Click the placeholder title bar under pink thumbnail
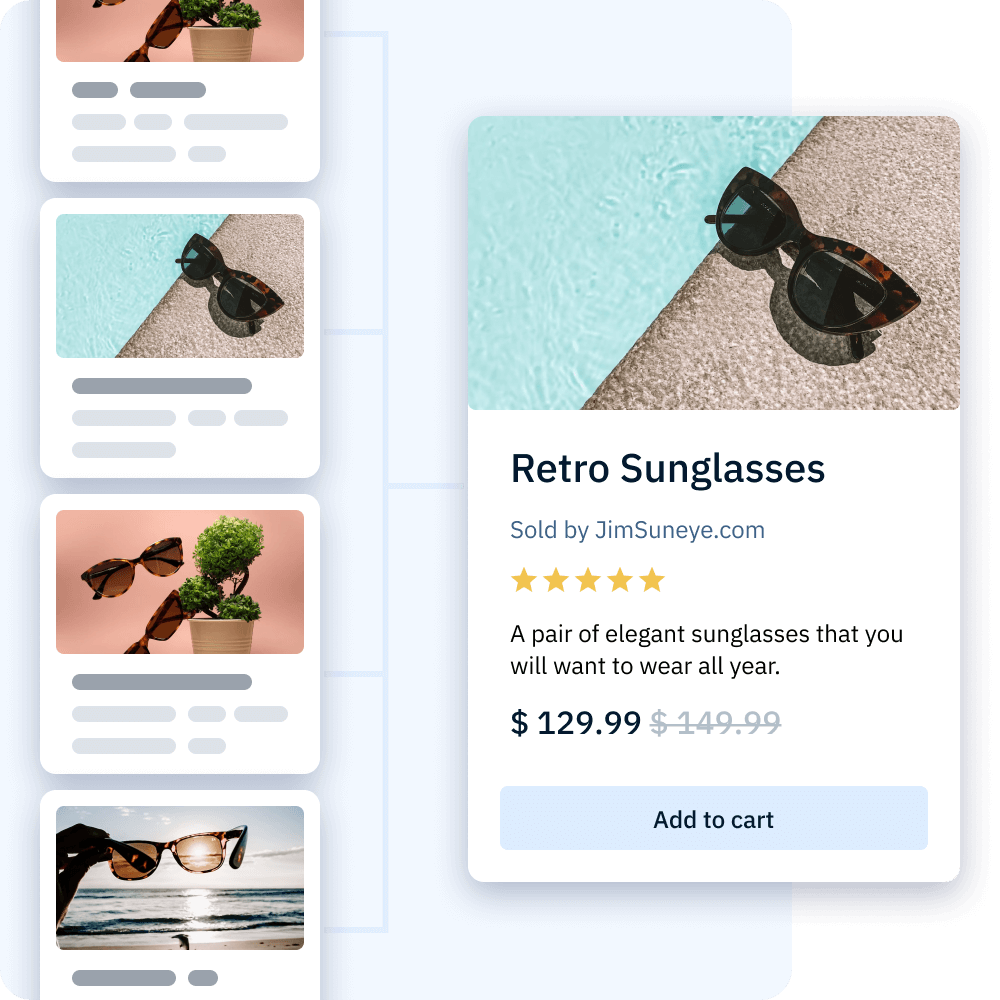 click(162, 682)
